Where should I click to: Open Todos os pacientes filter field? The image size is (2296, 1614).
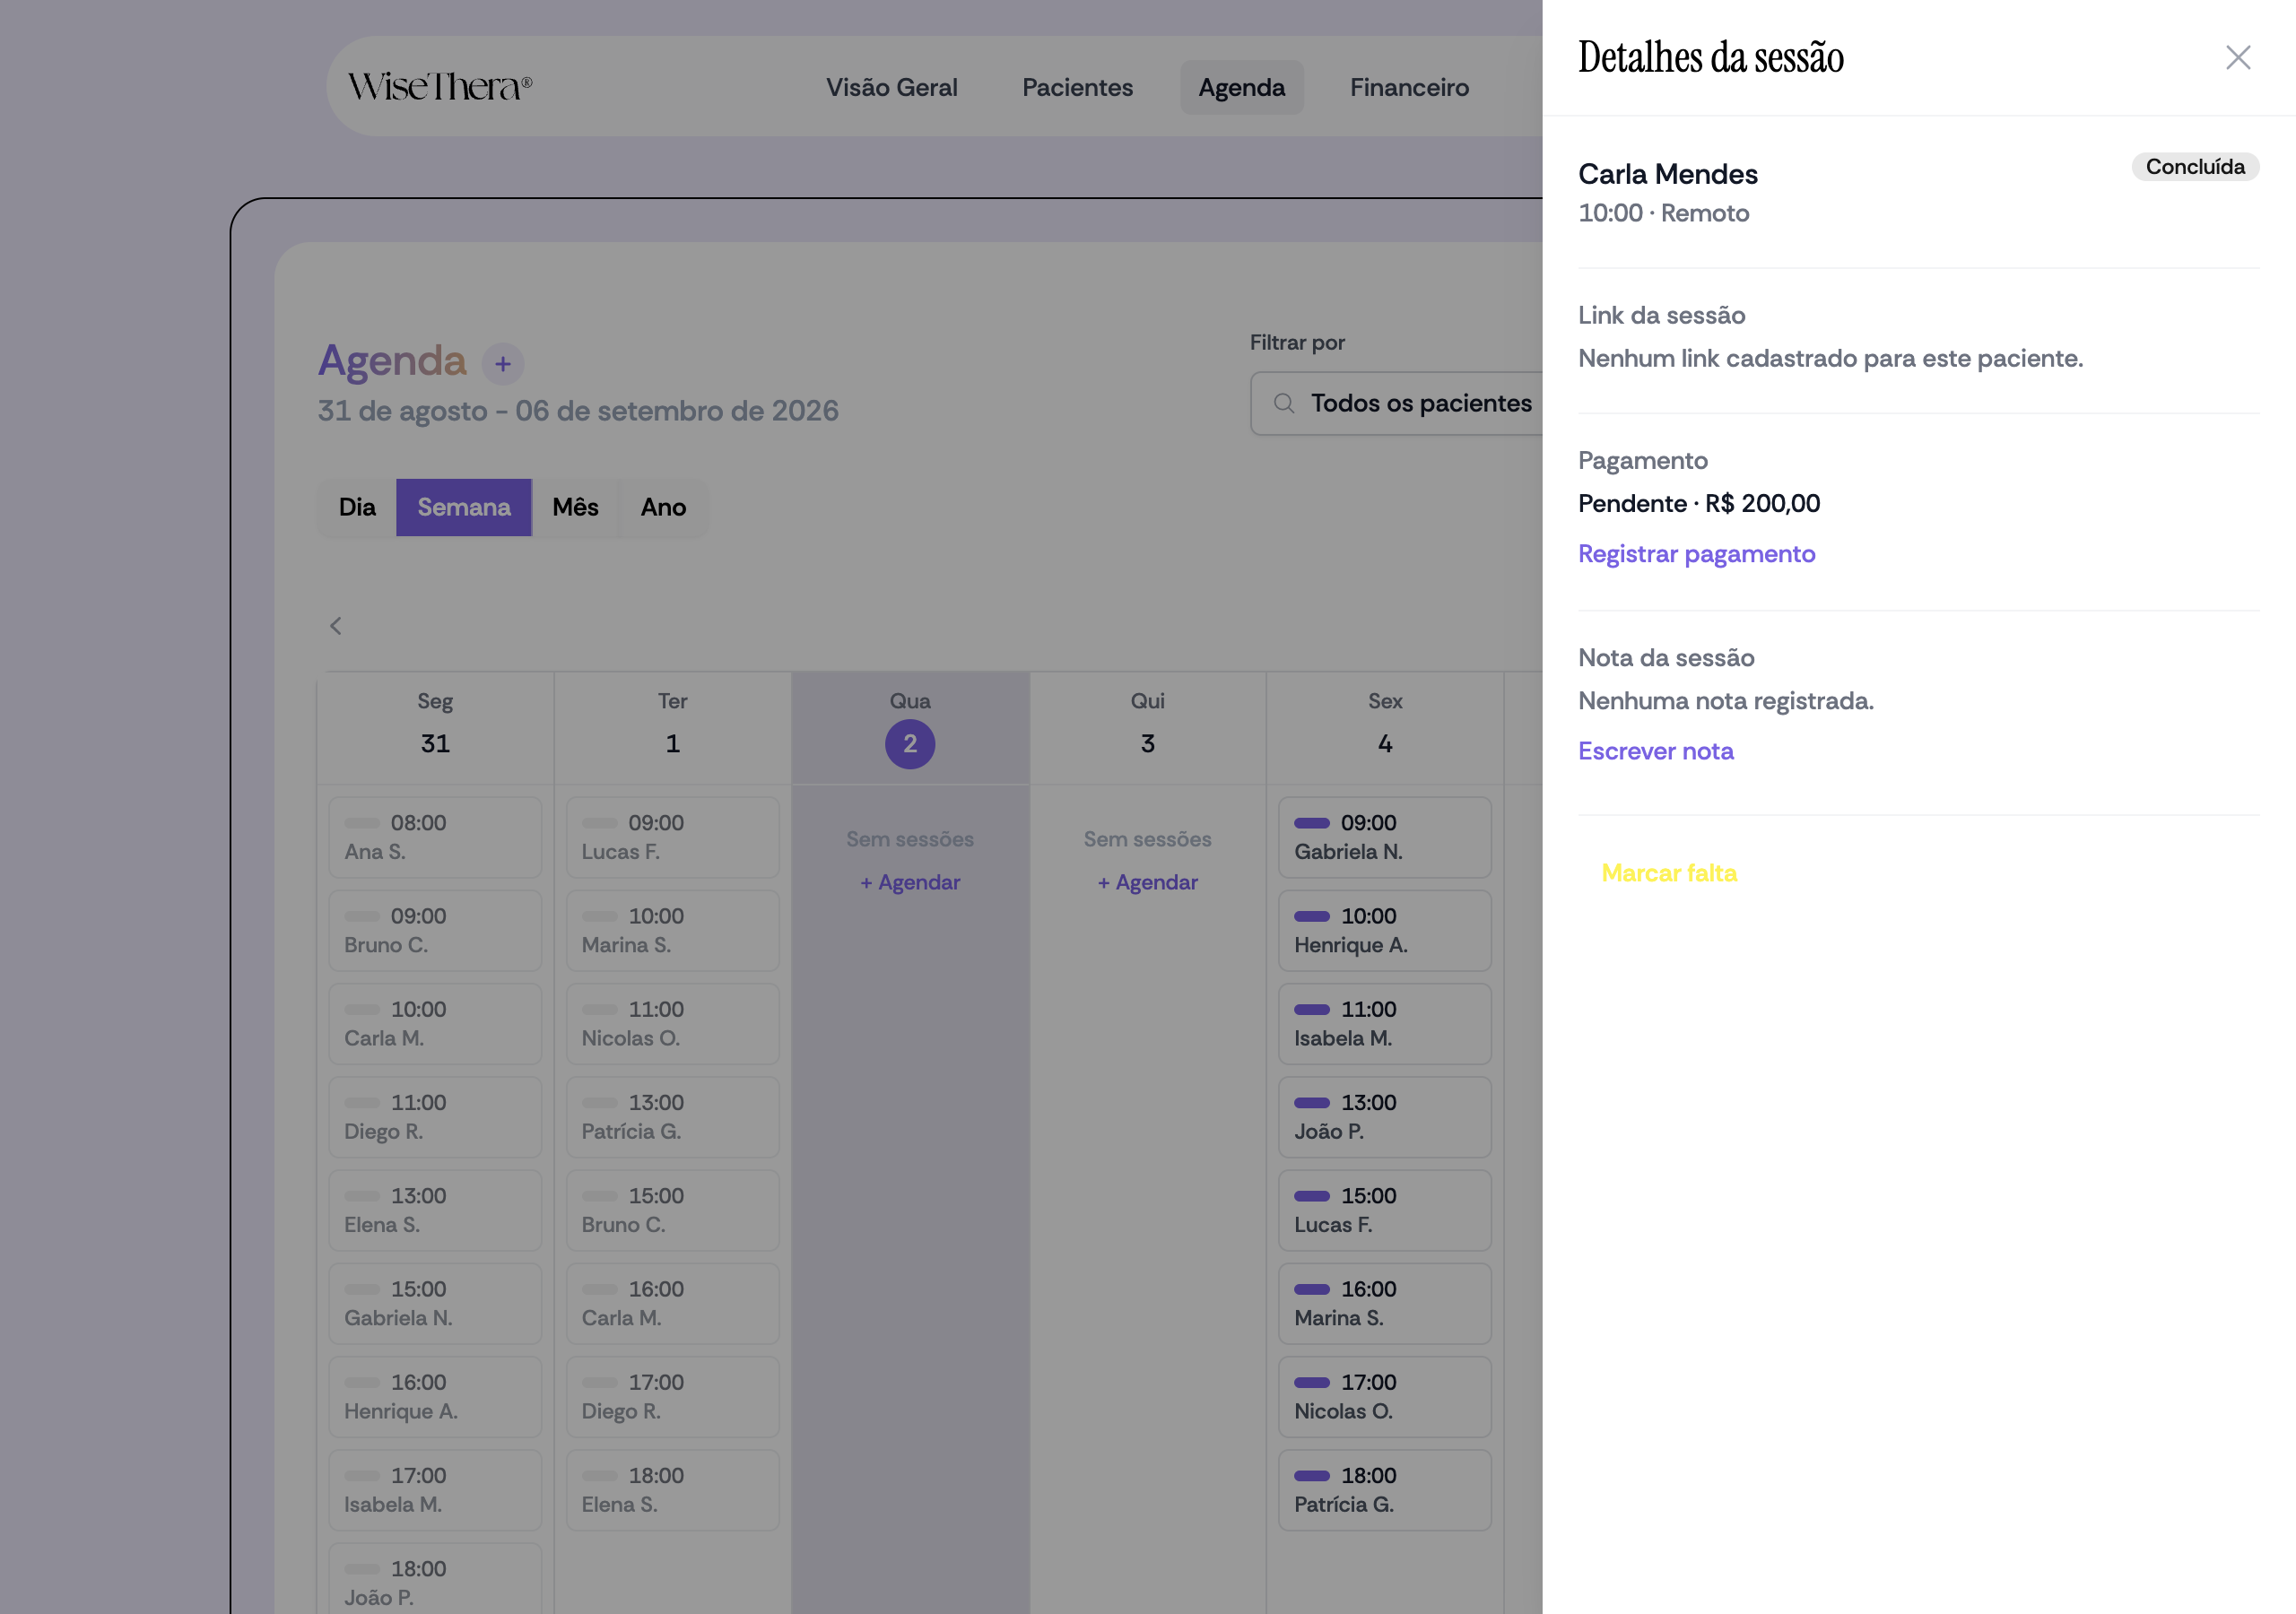(x=1396, y=403)
